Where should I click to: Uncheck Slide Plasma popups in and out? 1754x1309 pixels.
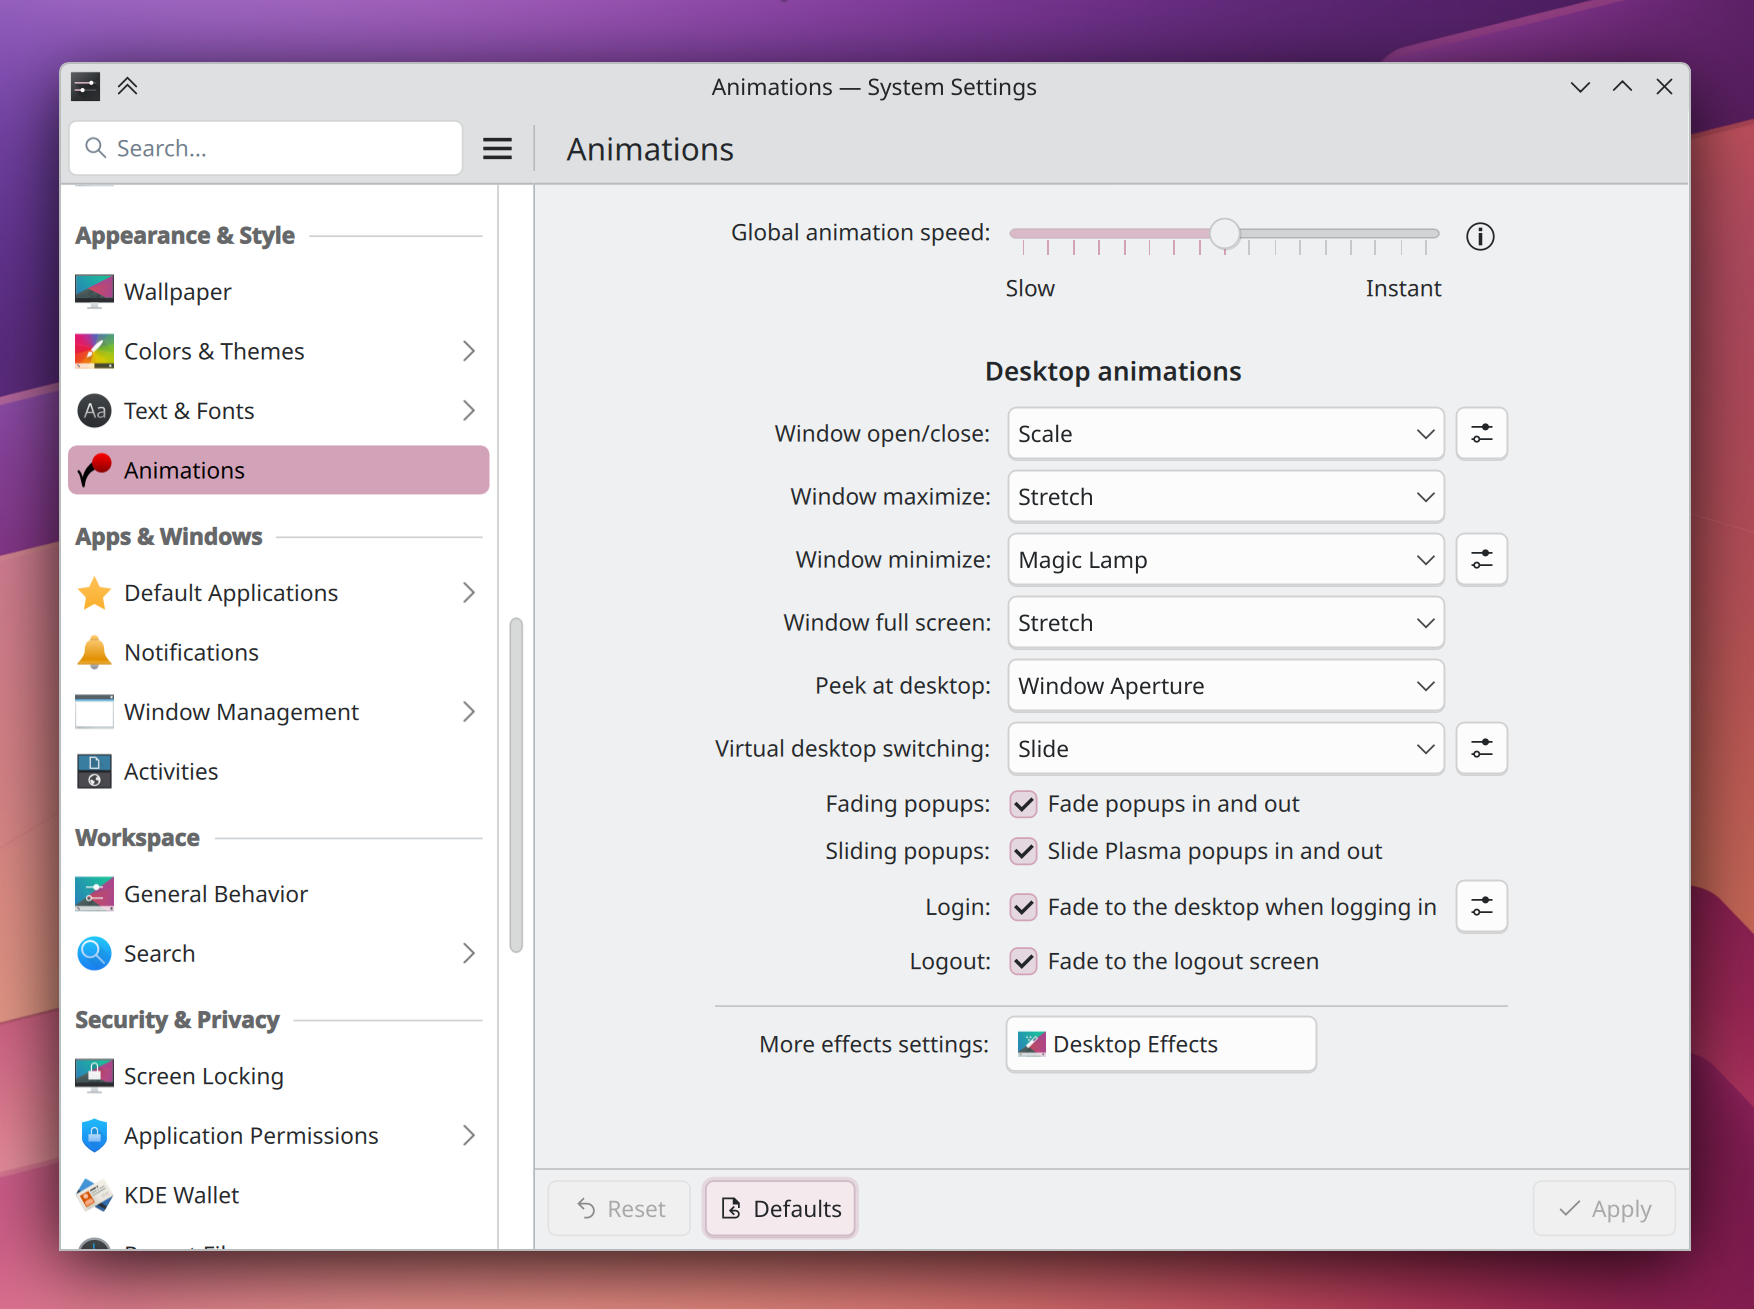click(x=1023, y=852)
